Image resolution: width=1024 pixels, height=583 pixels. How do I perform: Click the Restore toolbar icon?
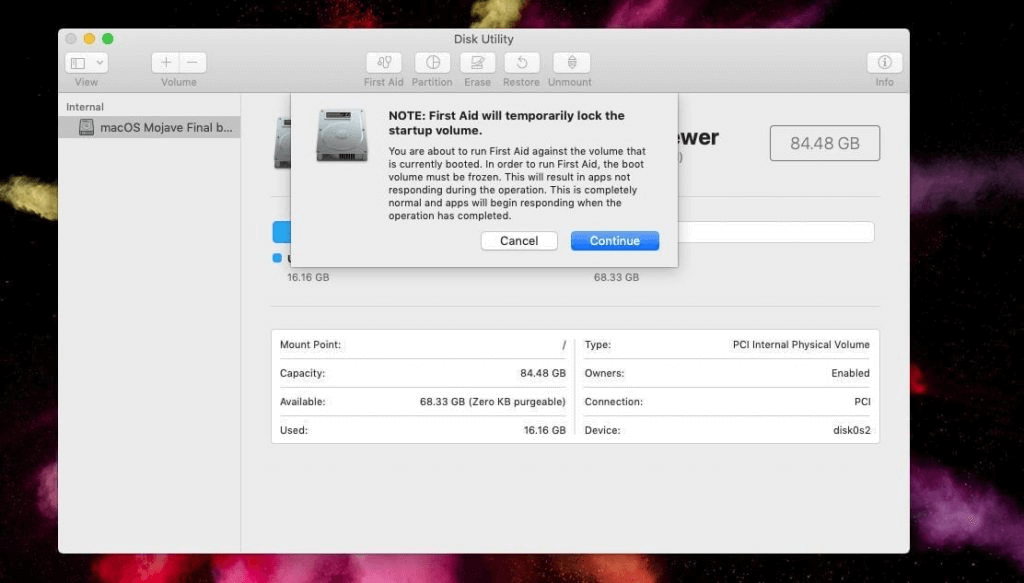coord(521,63)
